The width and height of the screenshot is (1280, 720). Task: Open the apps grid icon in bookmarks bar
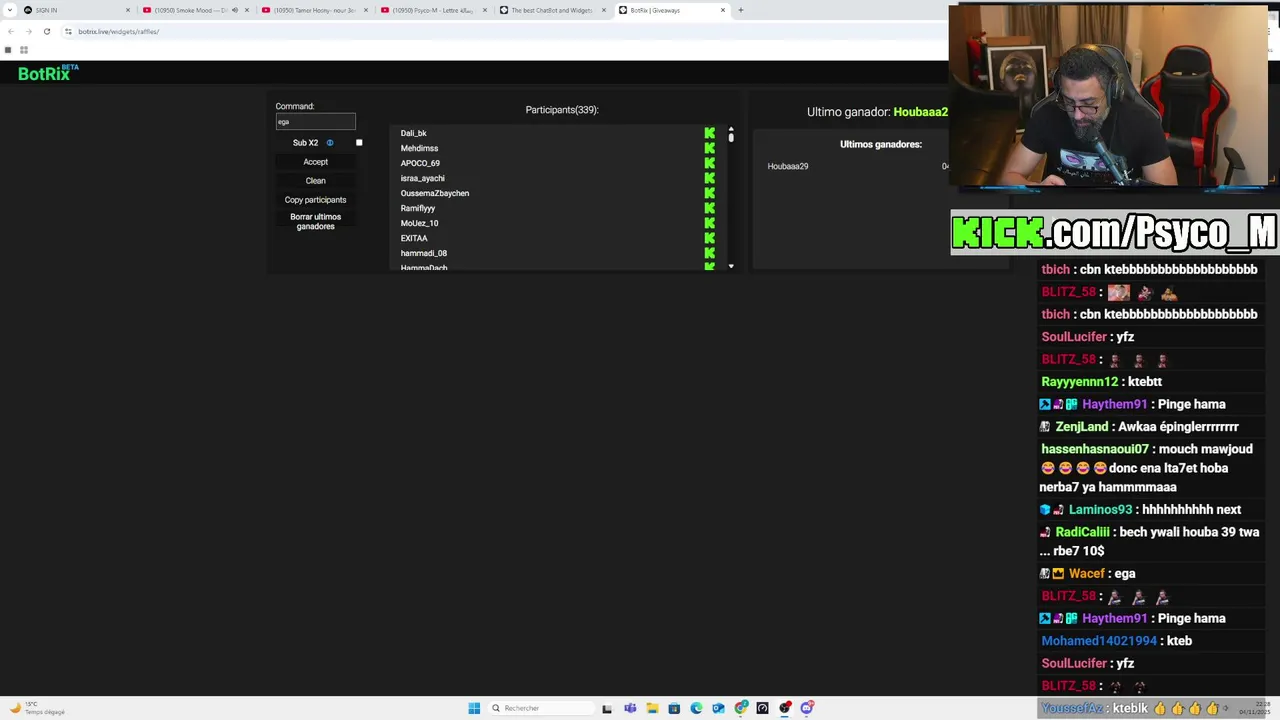pos(23,49)
